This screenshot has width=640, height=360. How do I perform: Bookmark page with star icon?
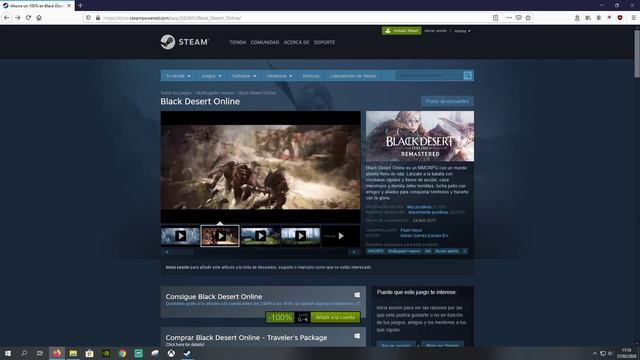tap(528, 18)
